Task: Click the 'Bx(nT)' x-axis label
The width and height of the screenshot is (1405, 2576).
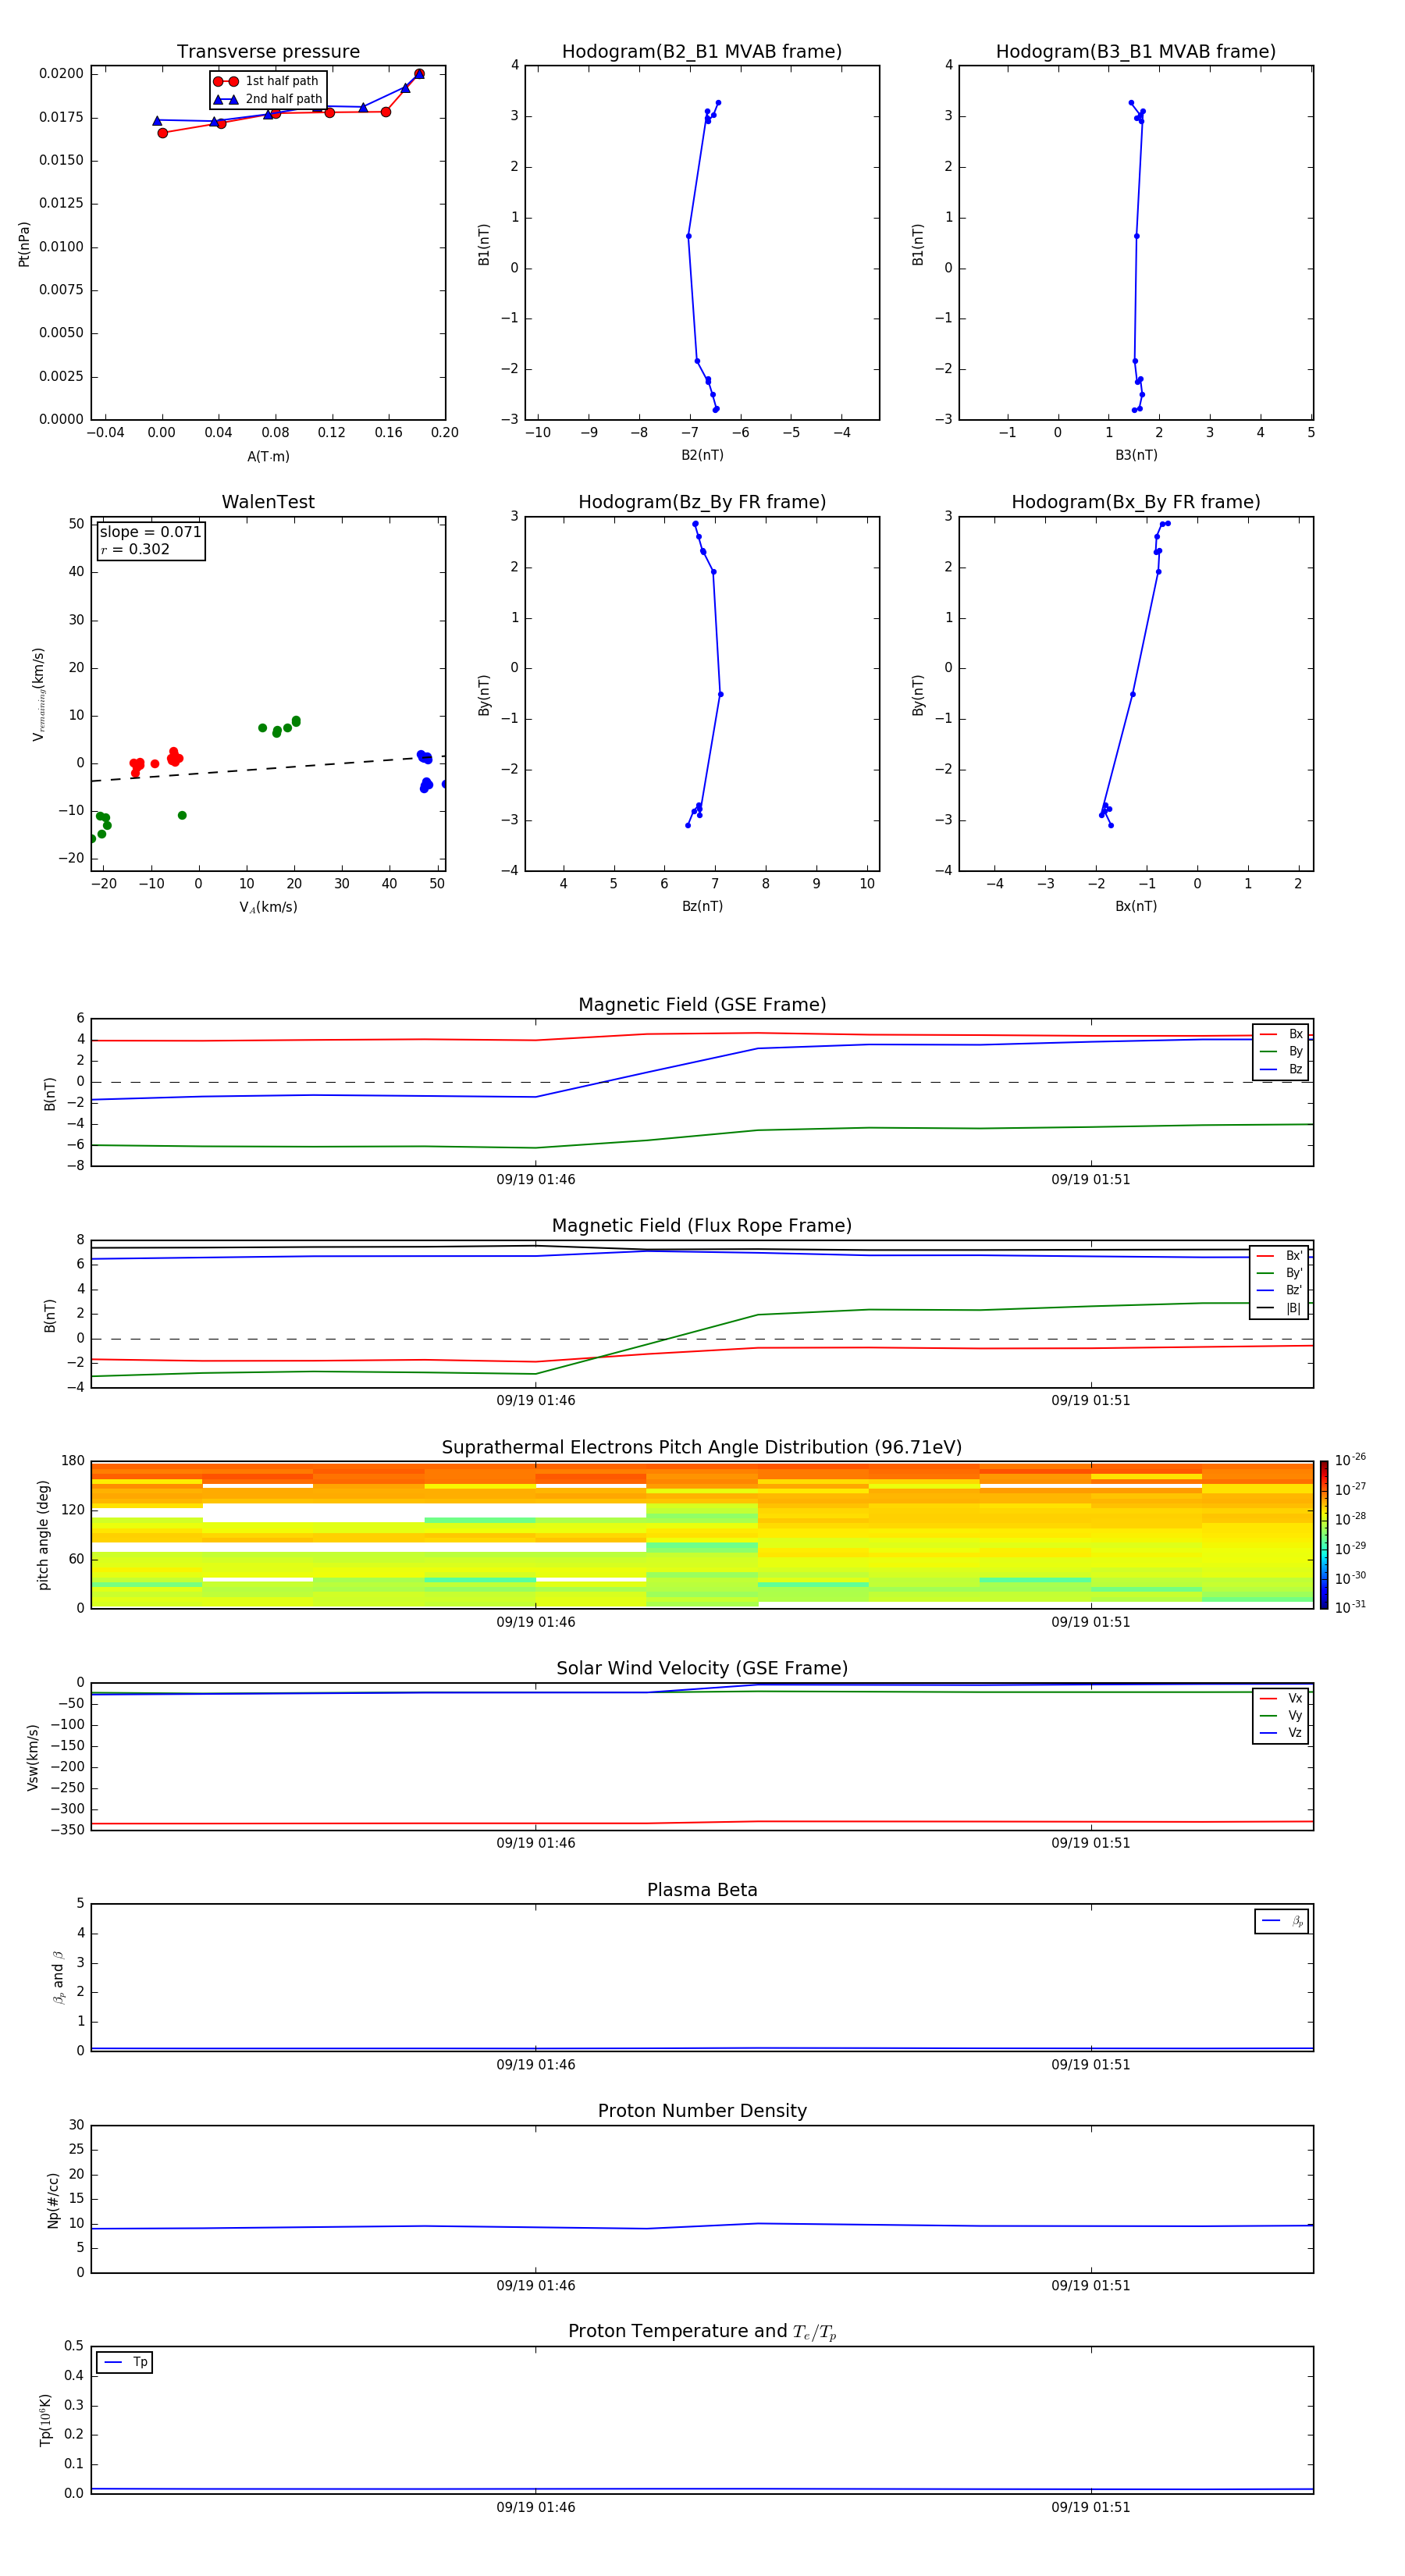Action: tap(1136, 906)
